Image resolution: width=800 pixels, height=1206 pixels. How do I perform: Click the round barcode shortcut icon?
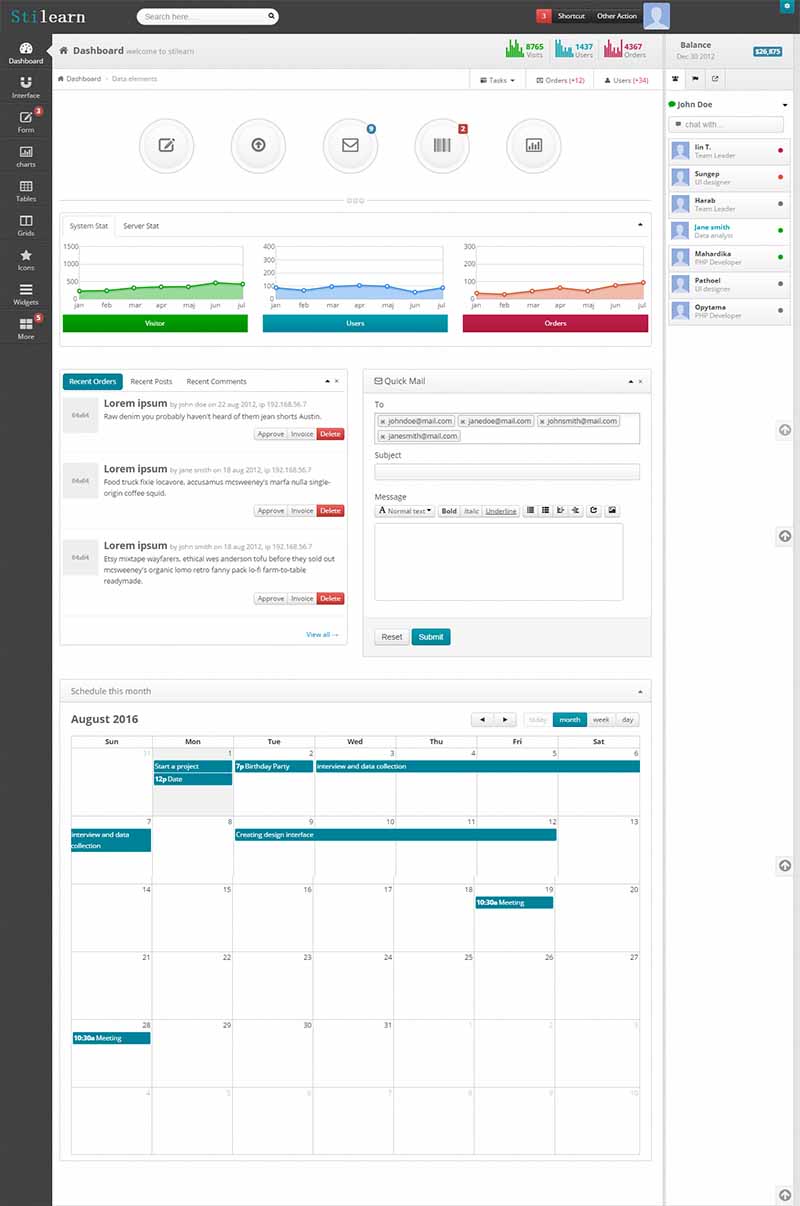pyautogui.click(x=442, y=145)
